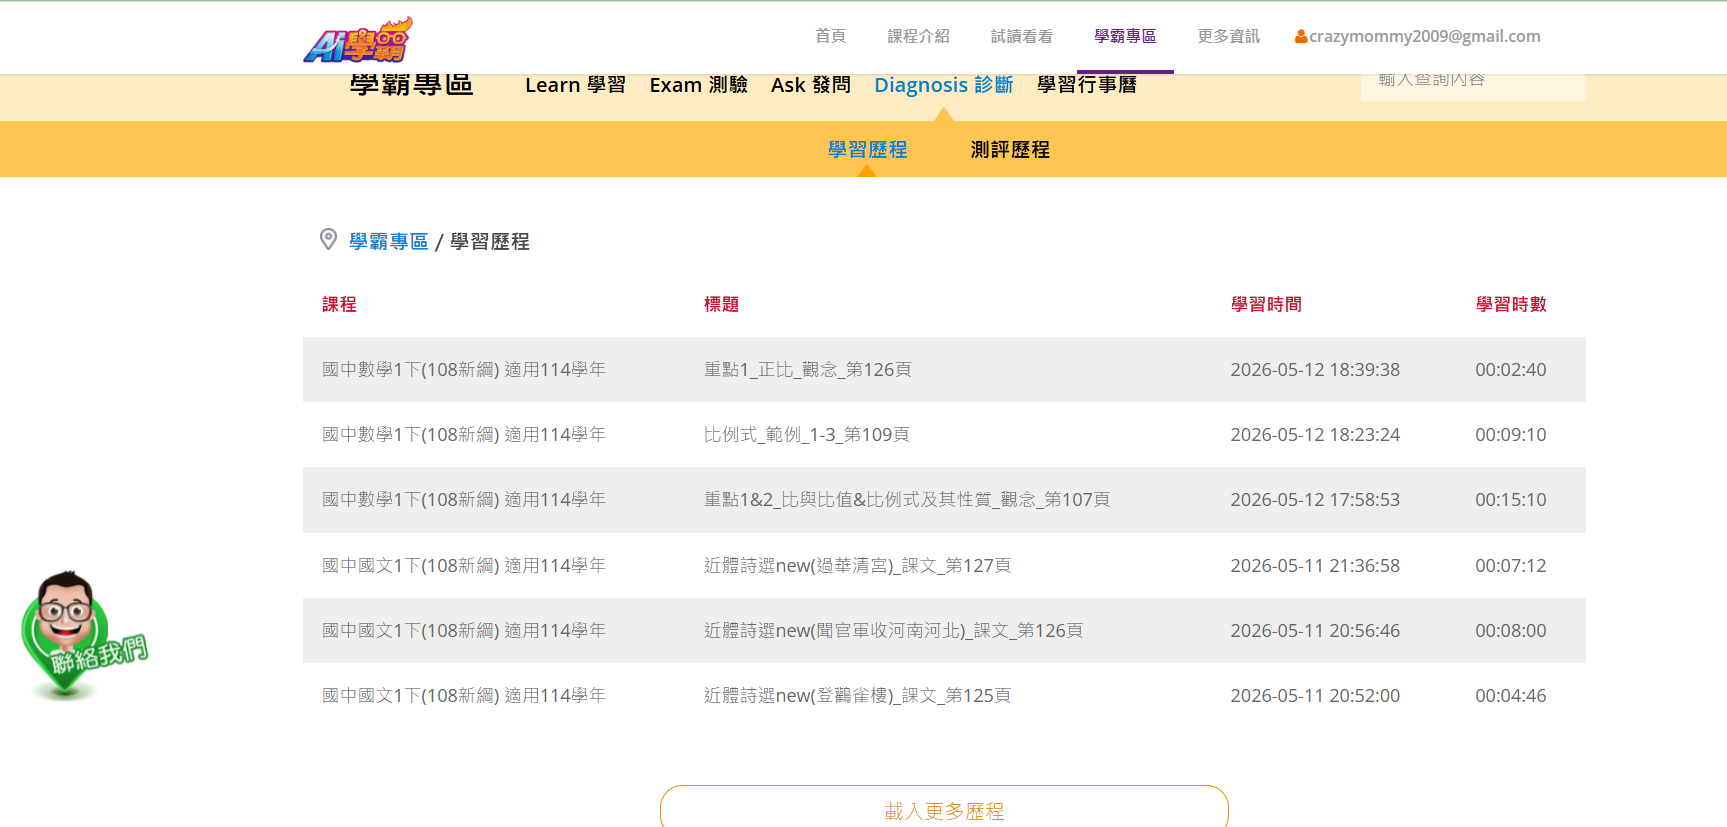Open 近體詩選new(登鸛雀樓)_課文_第125頁 entry

pyautogui.click(x=857, y=695)
